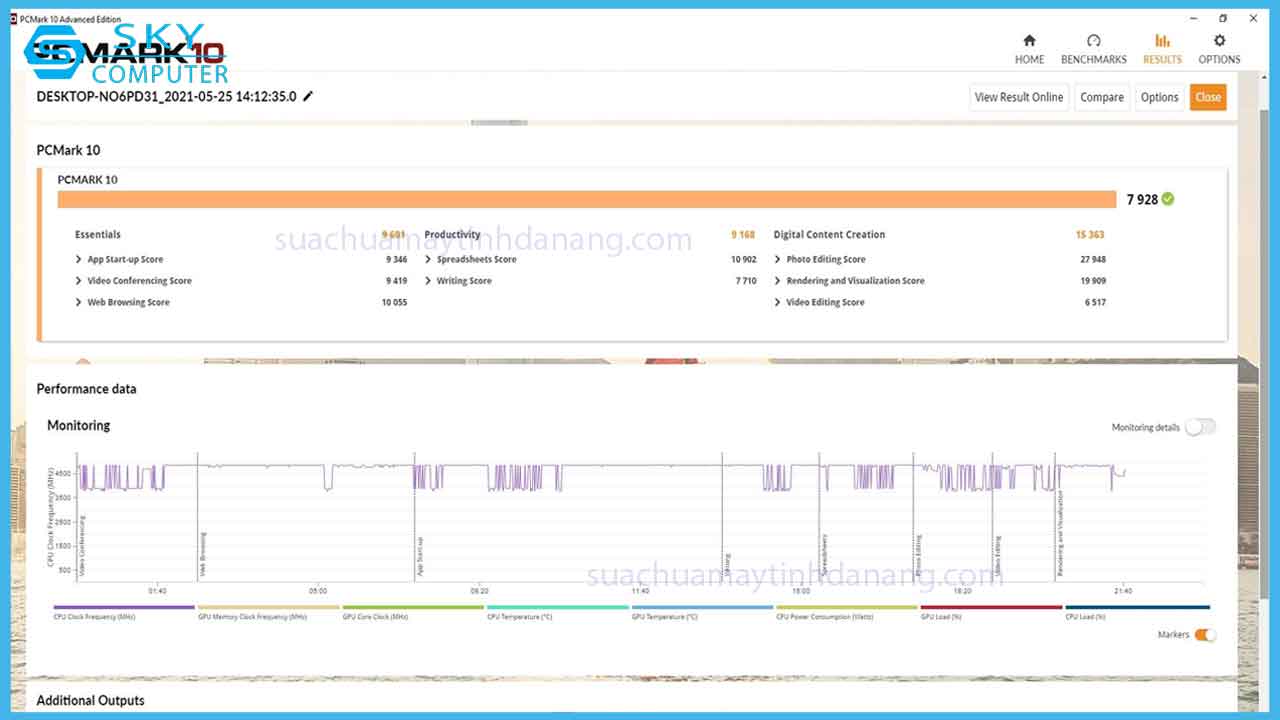Image resolution: width=1280 pixels, height=720 pixels.
Task: Click the App Start-up chart marker
Action: (420, 558)
